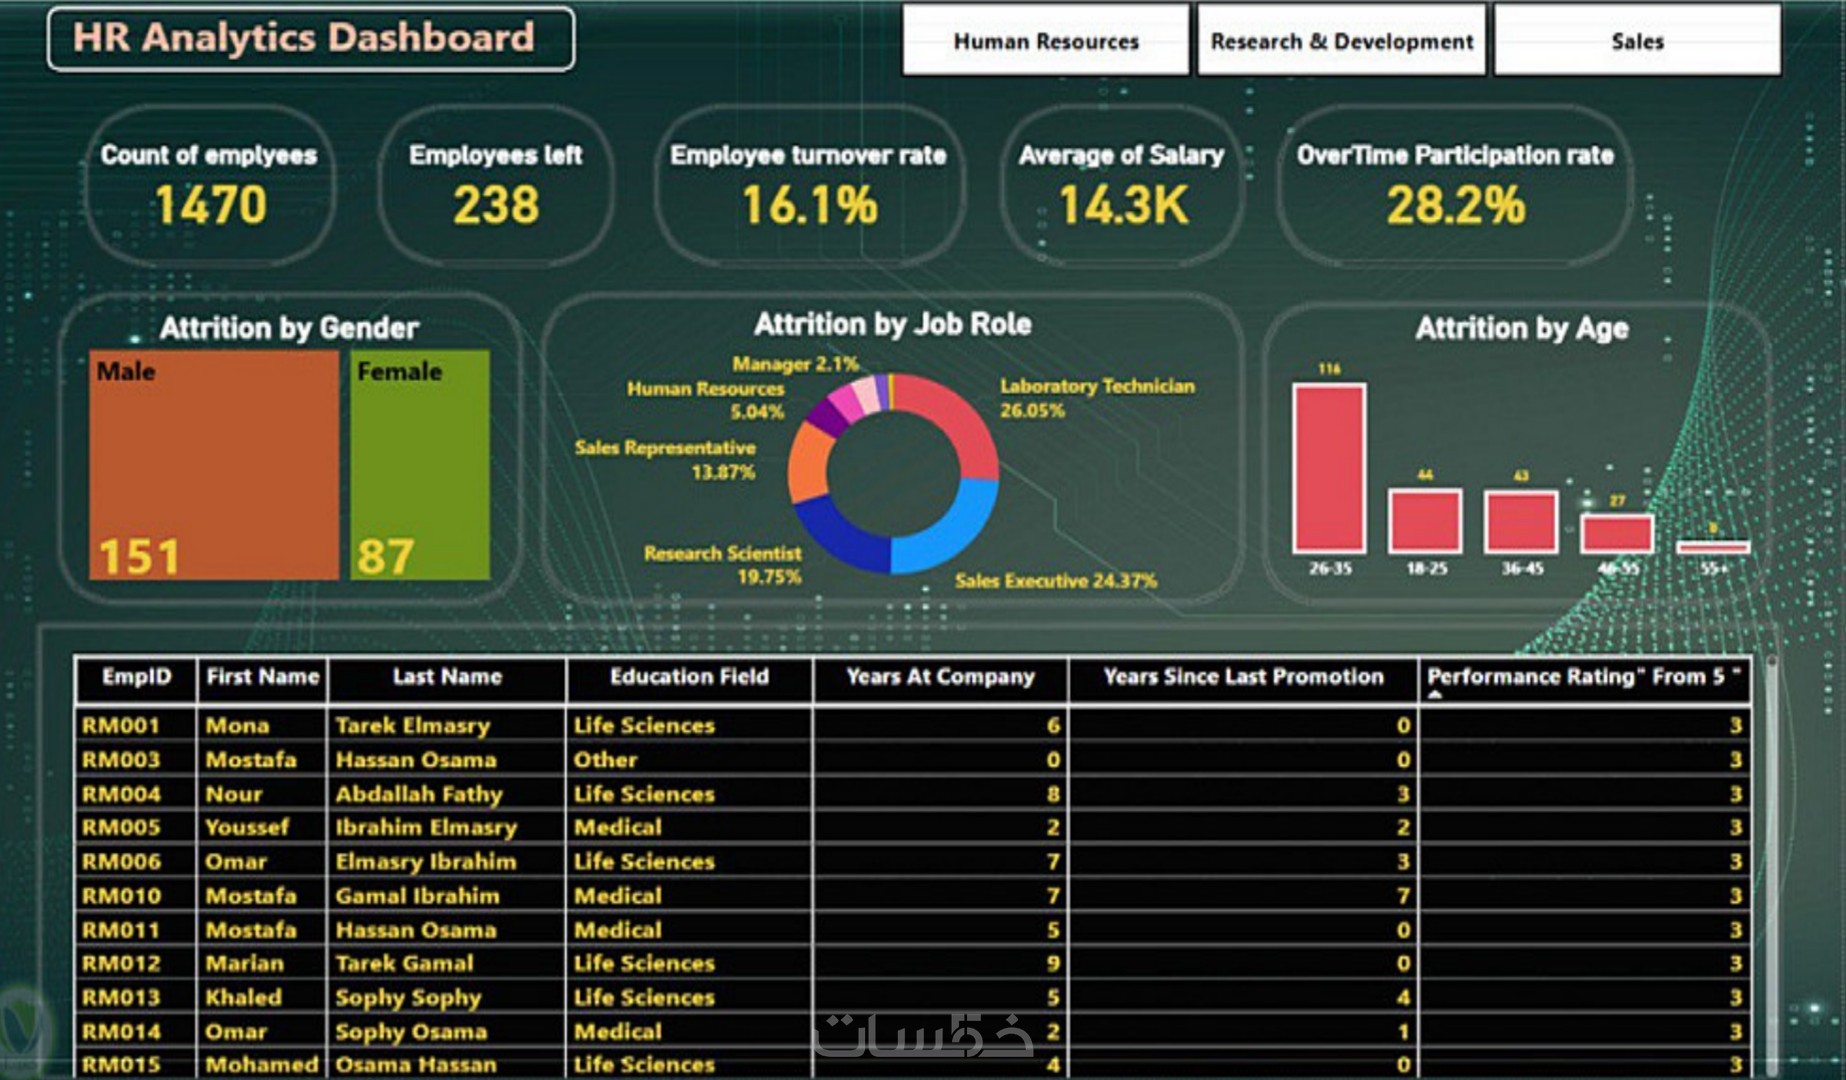
Task: Click the Performance Rating column header
Action: [1584, 678]
